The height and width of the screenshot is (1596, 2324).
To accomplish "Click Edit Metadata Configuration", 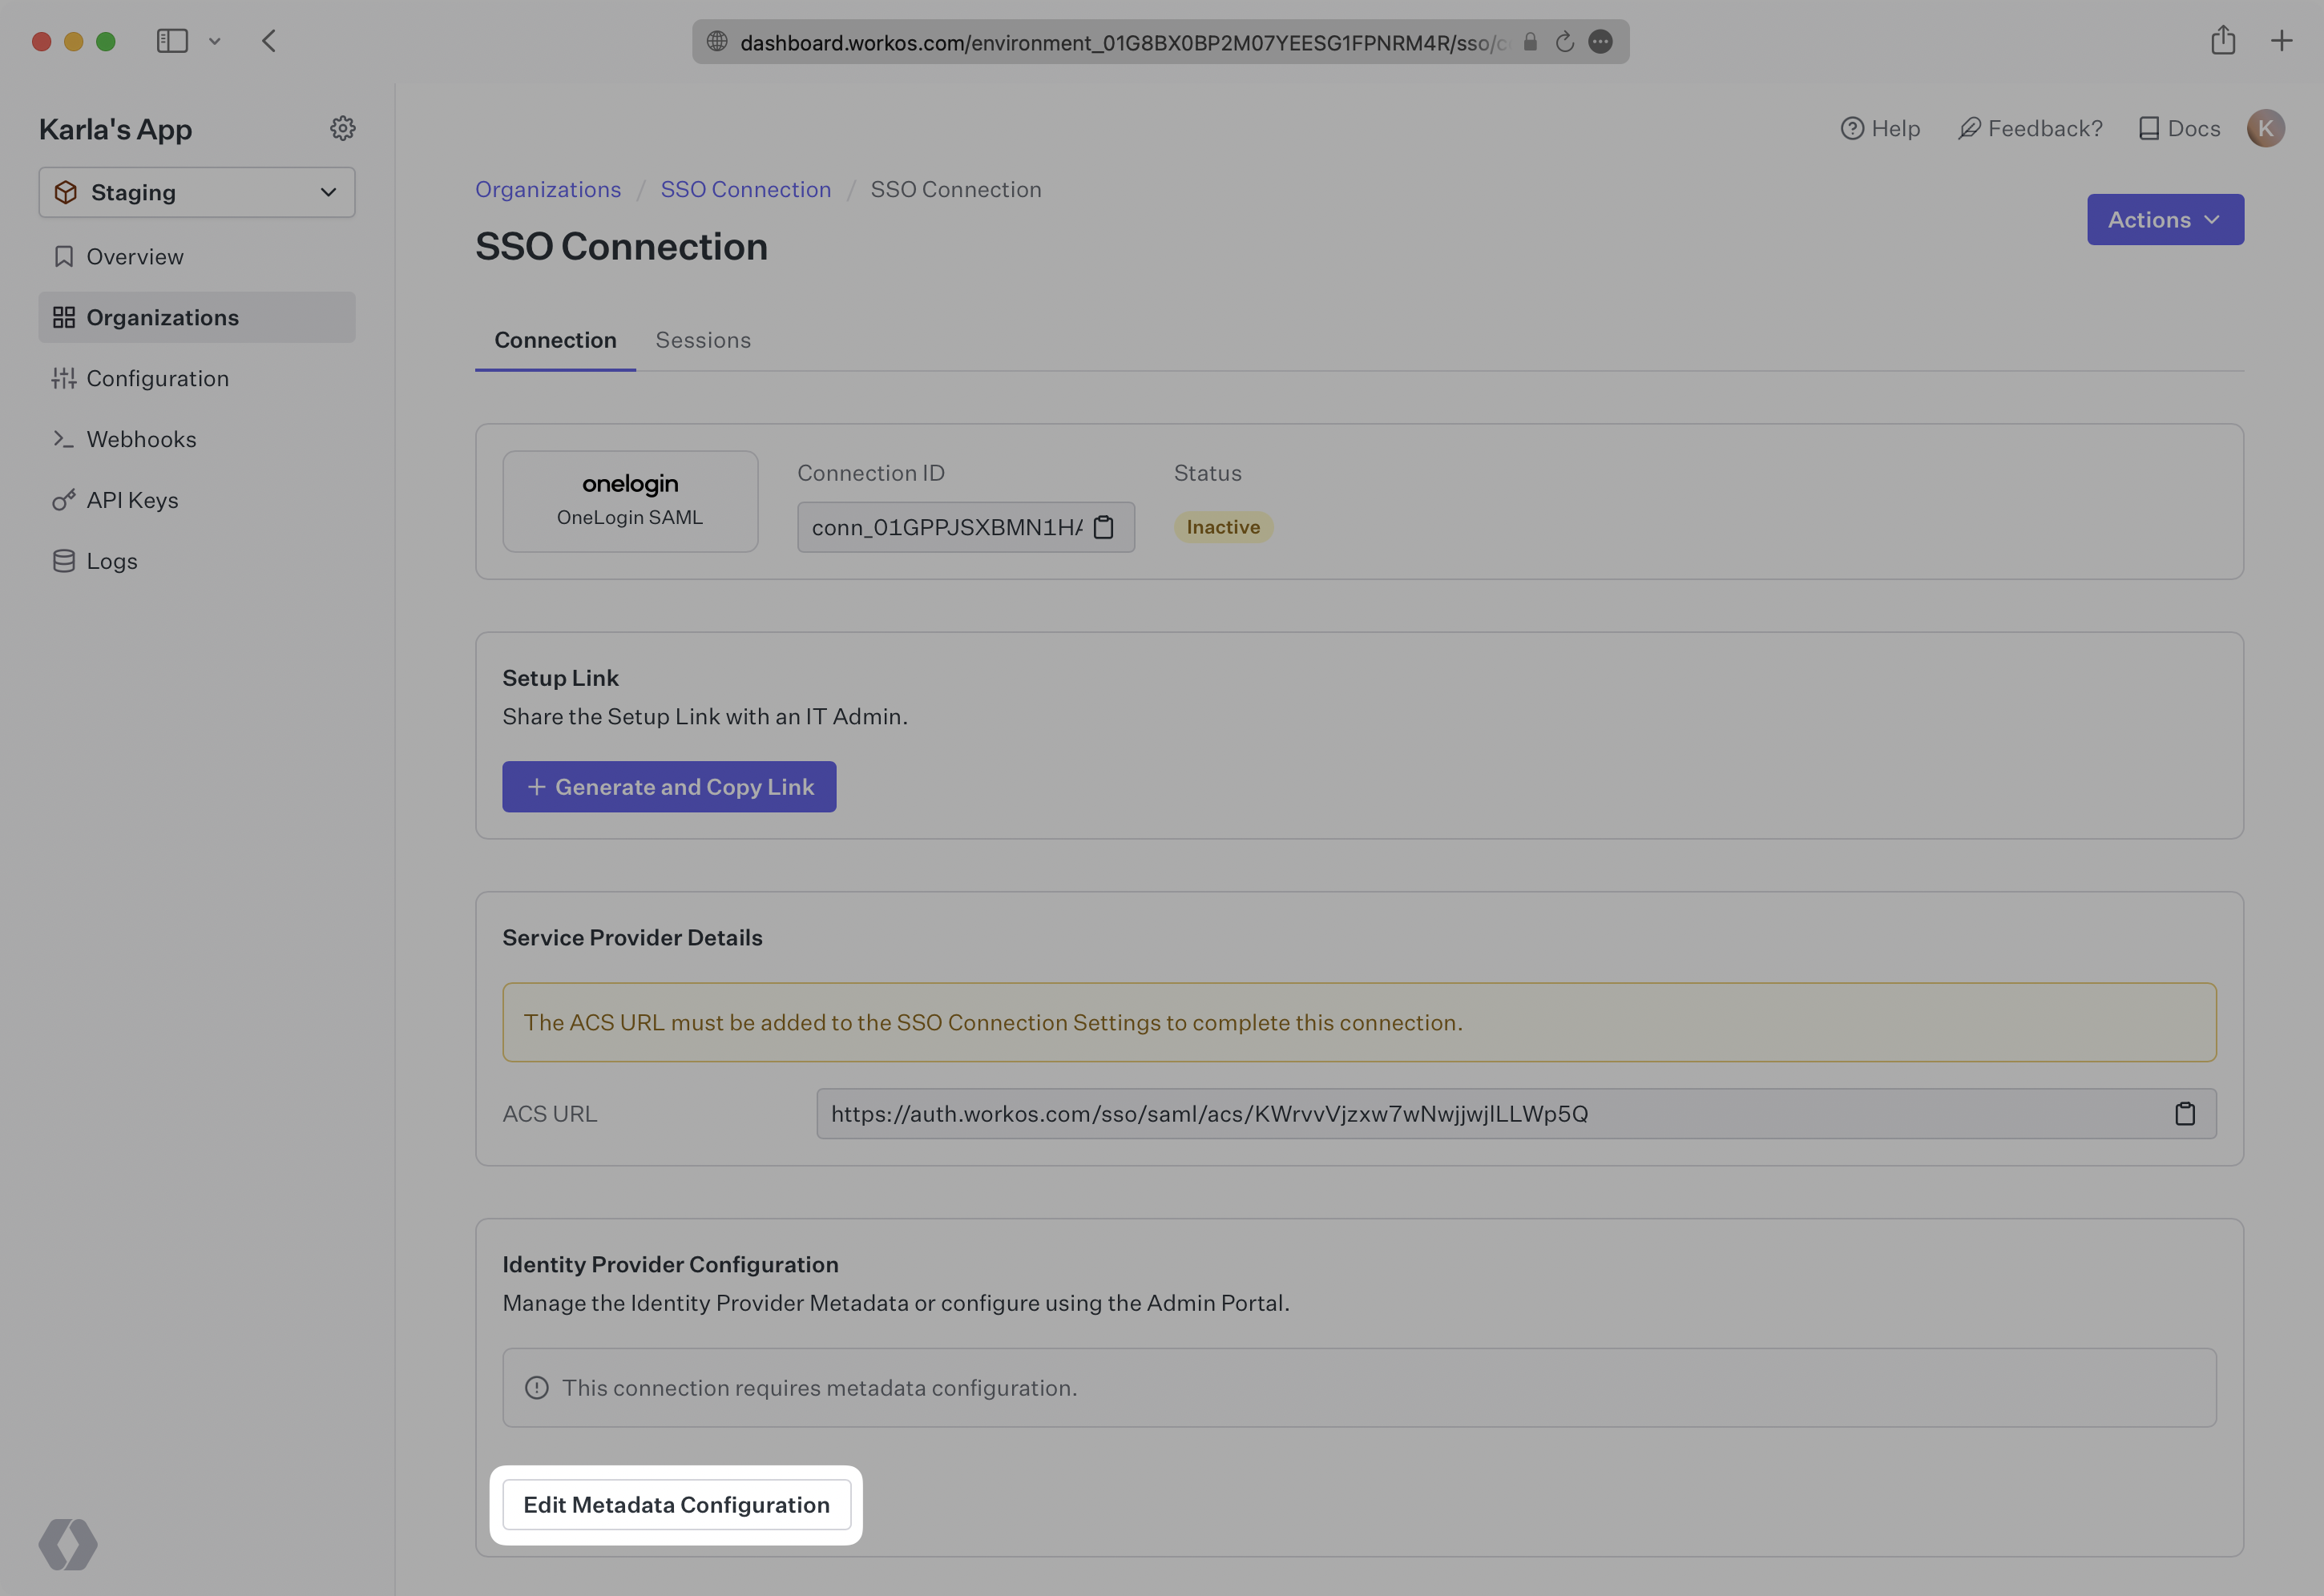I will coord(676,1504).
